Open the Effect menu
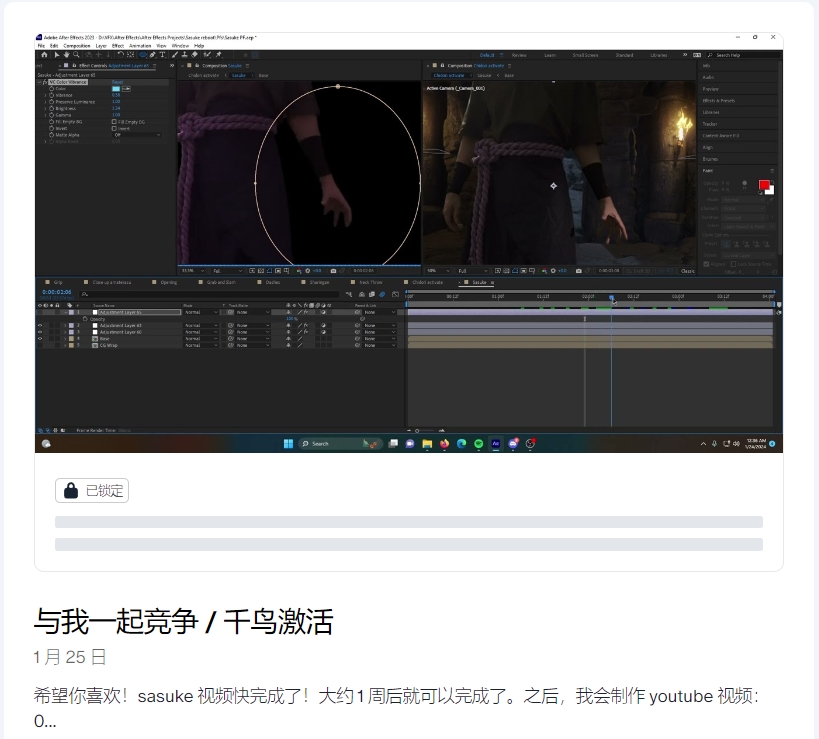 pyautogui.click(x=118, y=45)
